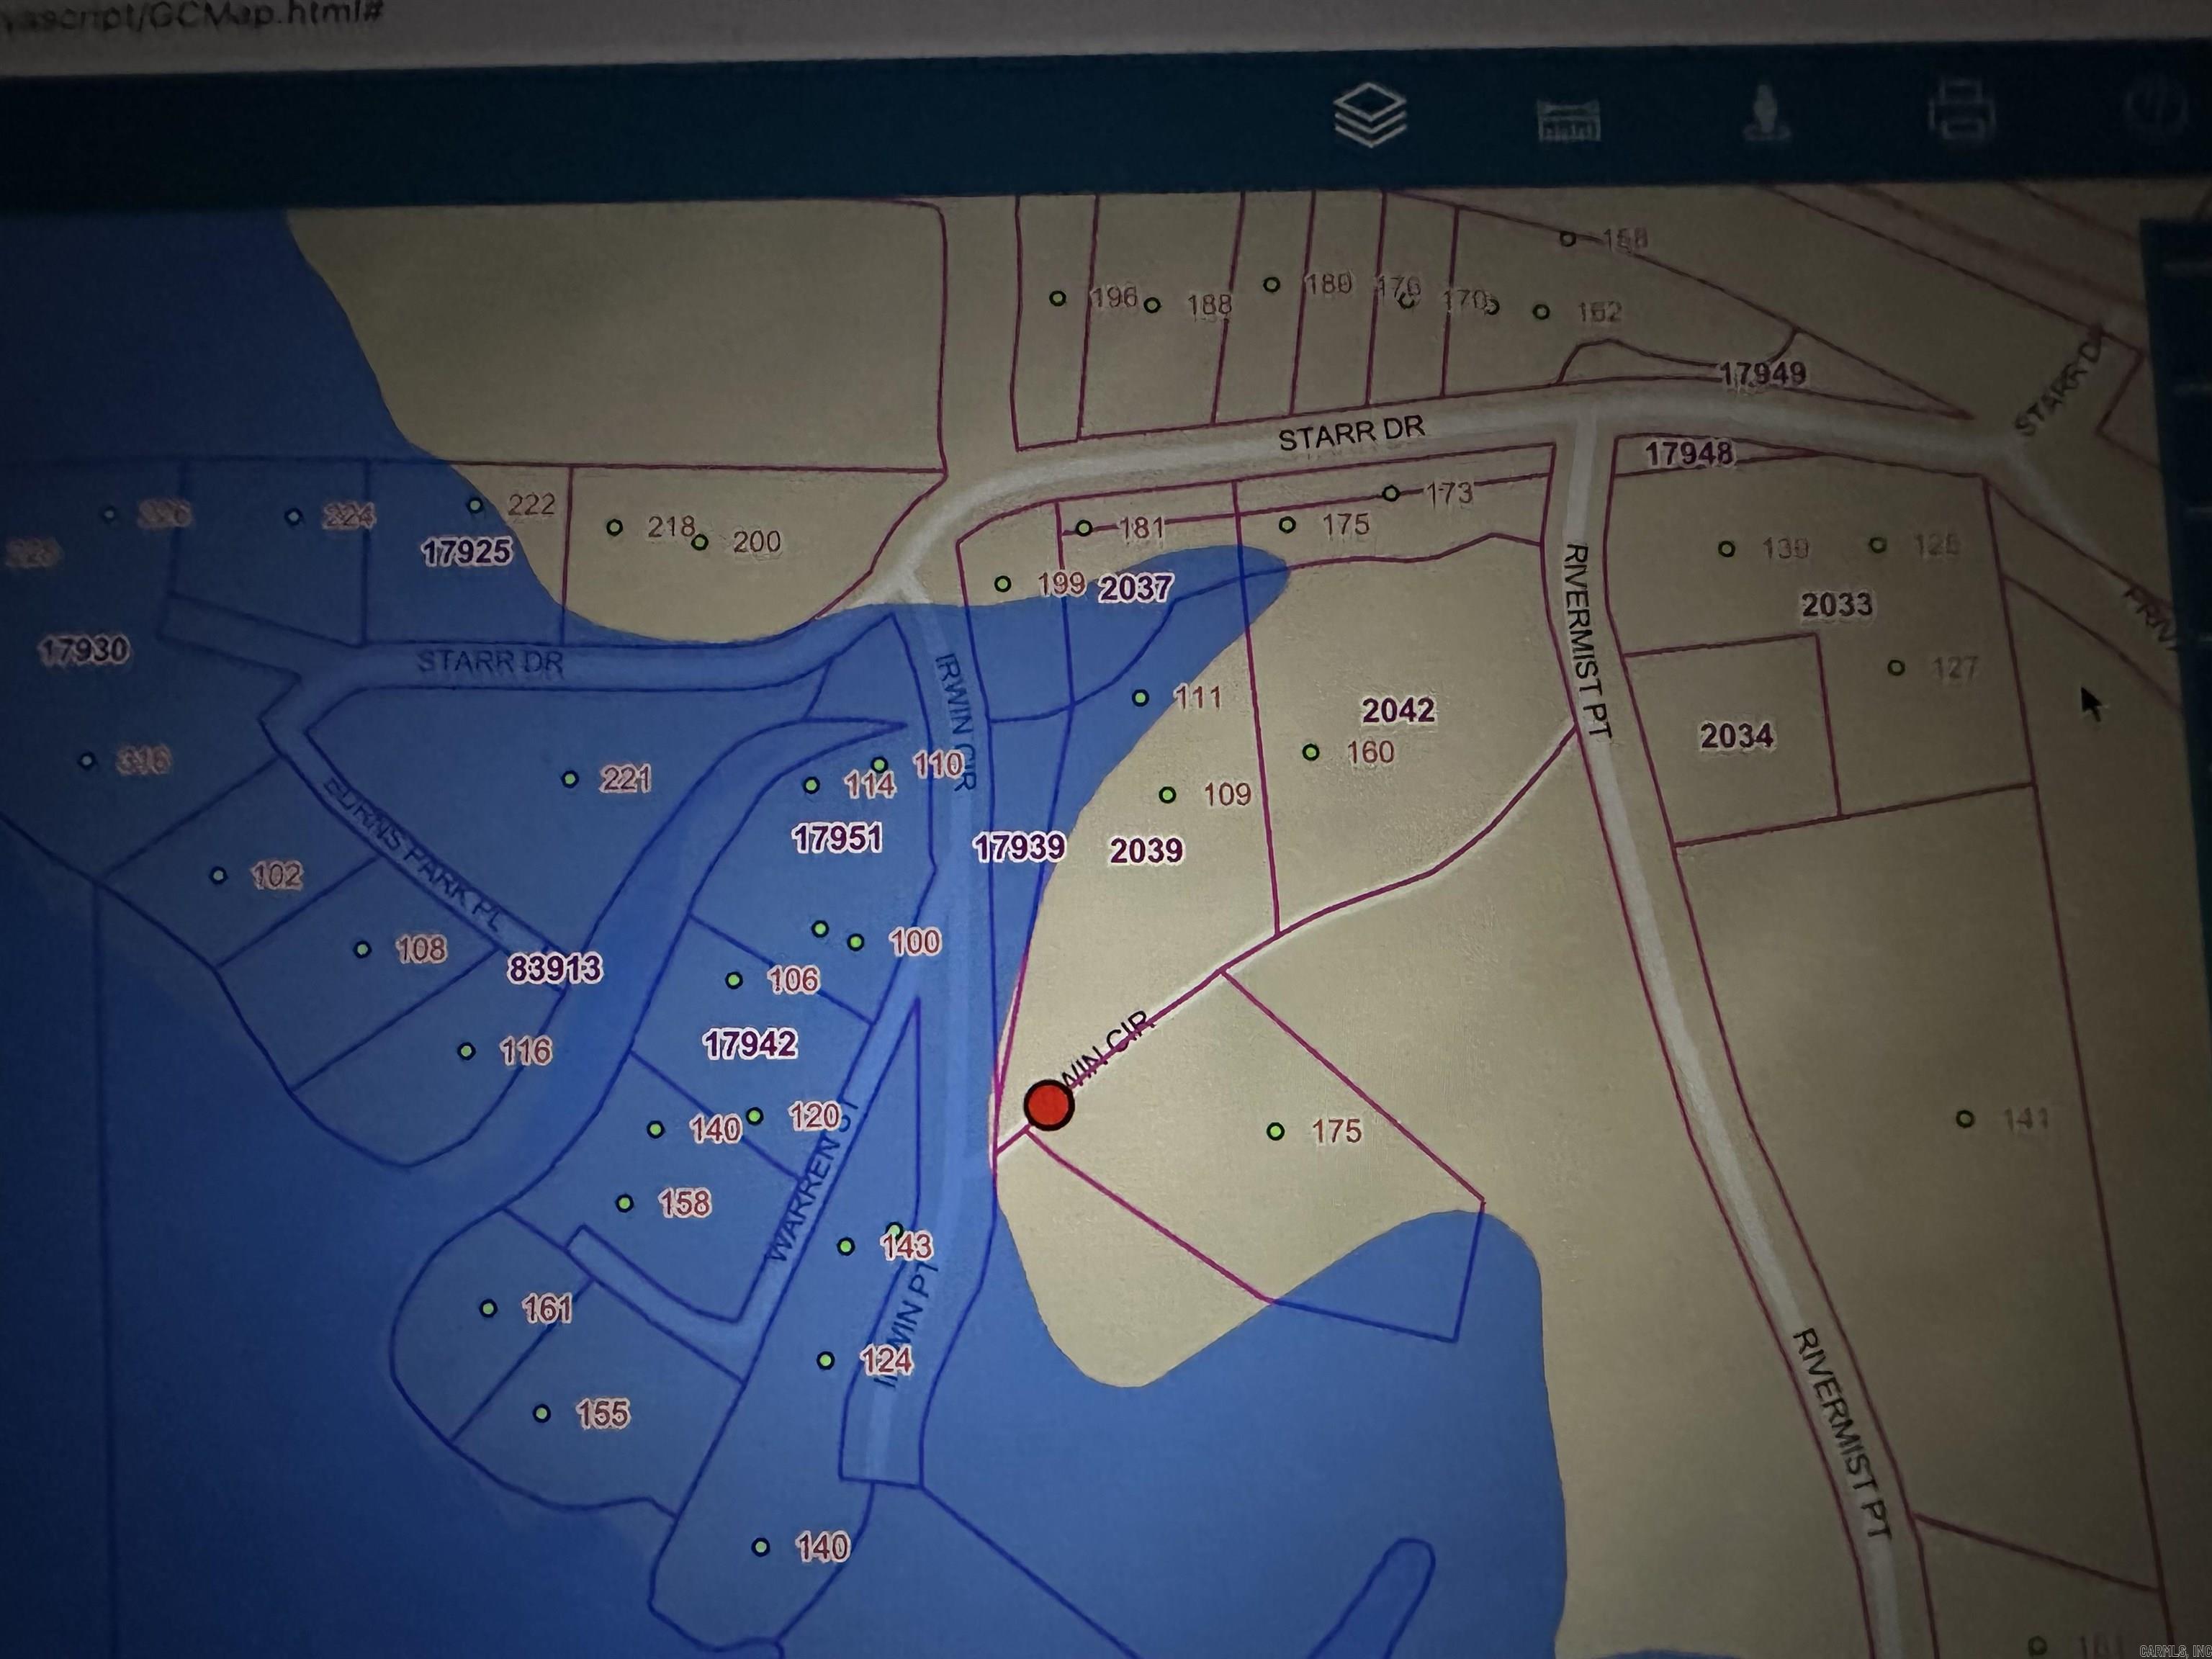Select address point 175 near red marker
This screenshot has height=1659, width=2212.
coord(1276,1131)
